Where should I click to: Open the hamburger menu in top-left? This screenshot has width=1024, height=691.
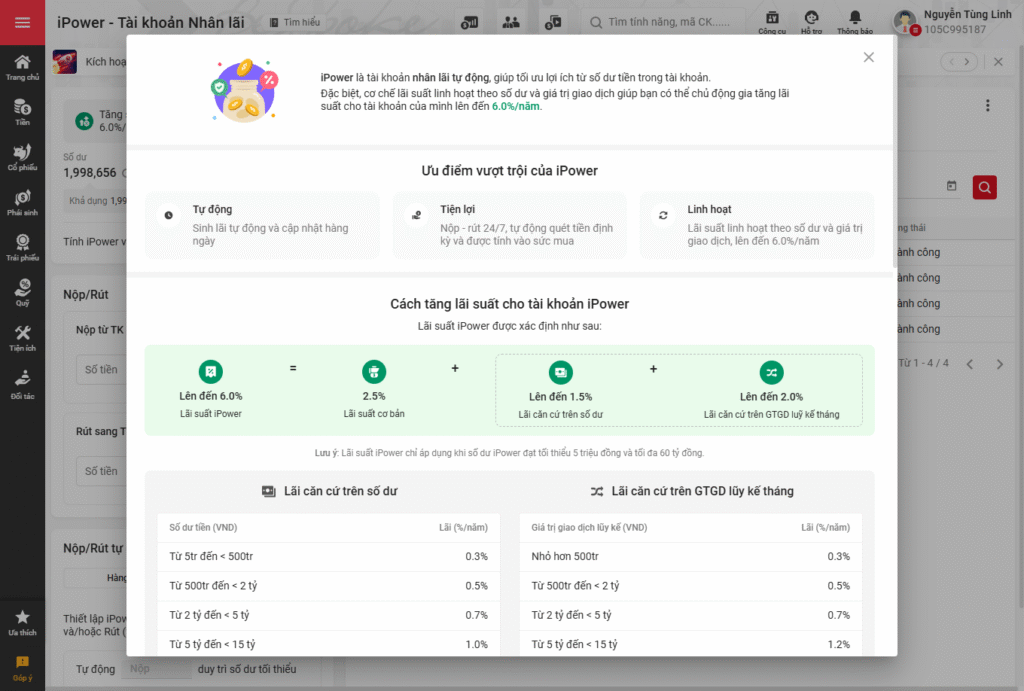[22, 23]
